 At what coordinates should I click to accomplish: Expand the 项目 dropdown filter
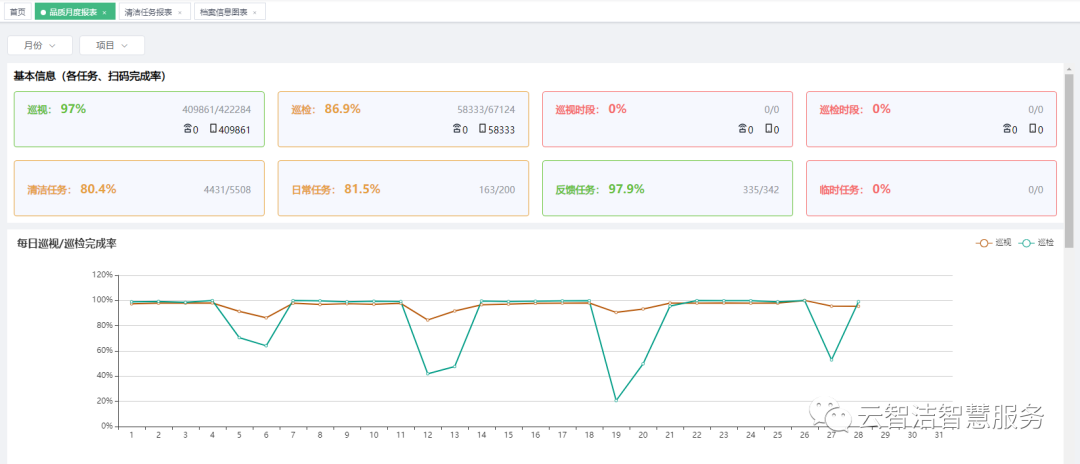coord(112,46)
